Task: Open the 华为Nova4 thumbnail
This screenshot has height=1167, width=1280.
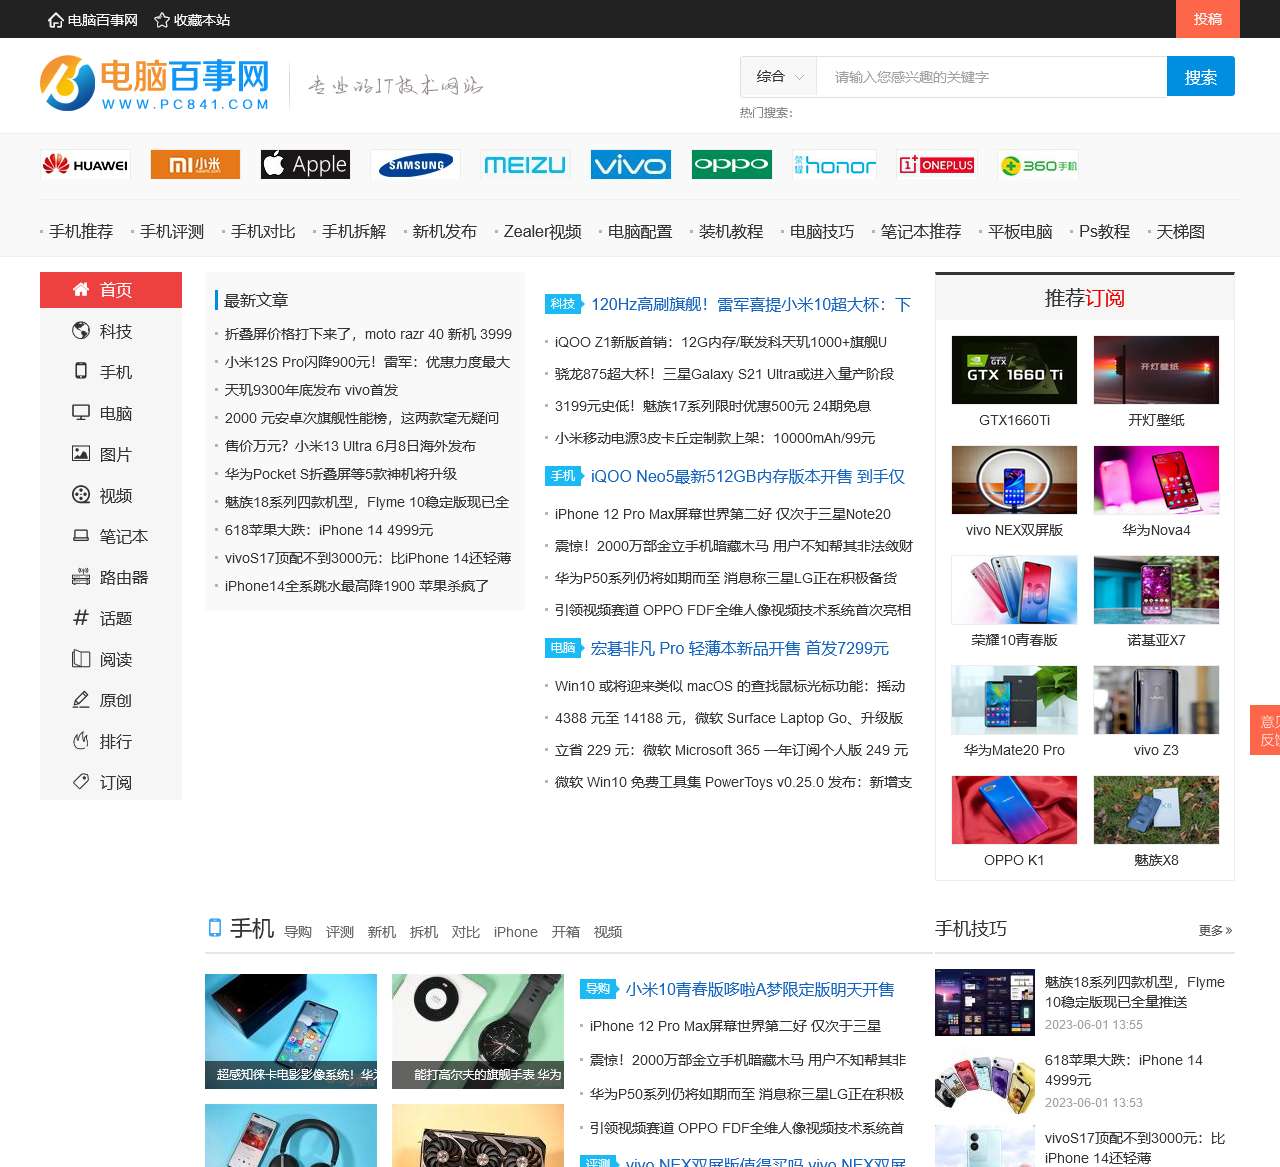Action: tap(1156, 480)
